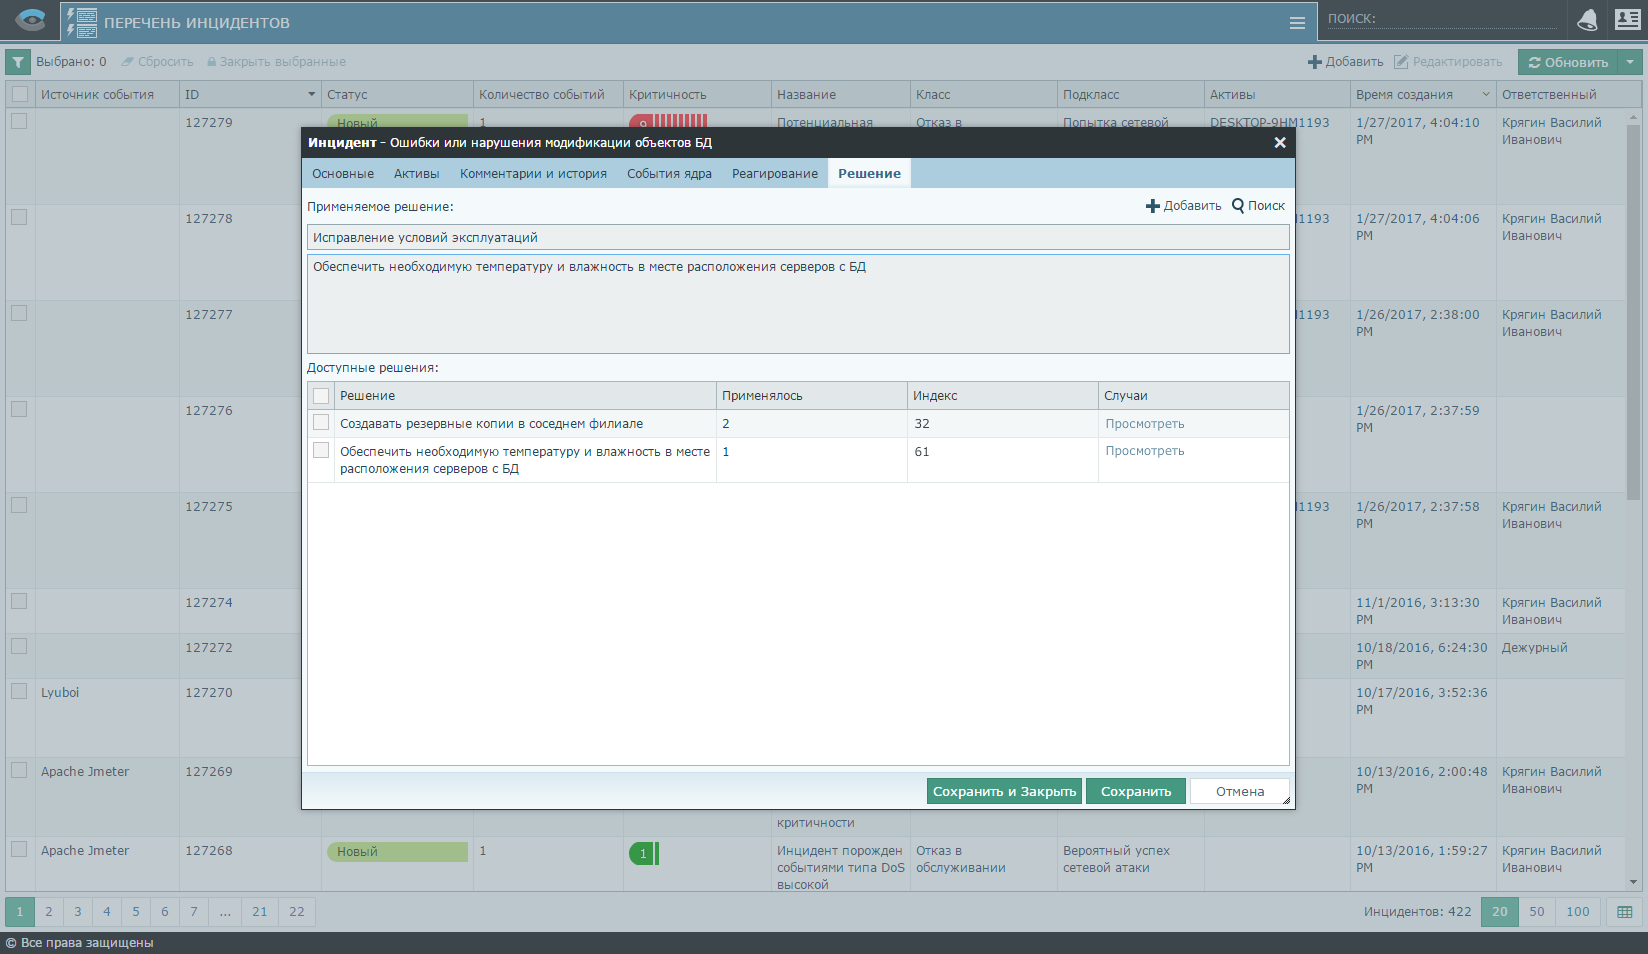Open dropdown arrow next to Обновить

(1631, 62)
